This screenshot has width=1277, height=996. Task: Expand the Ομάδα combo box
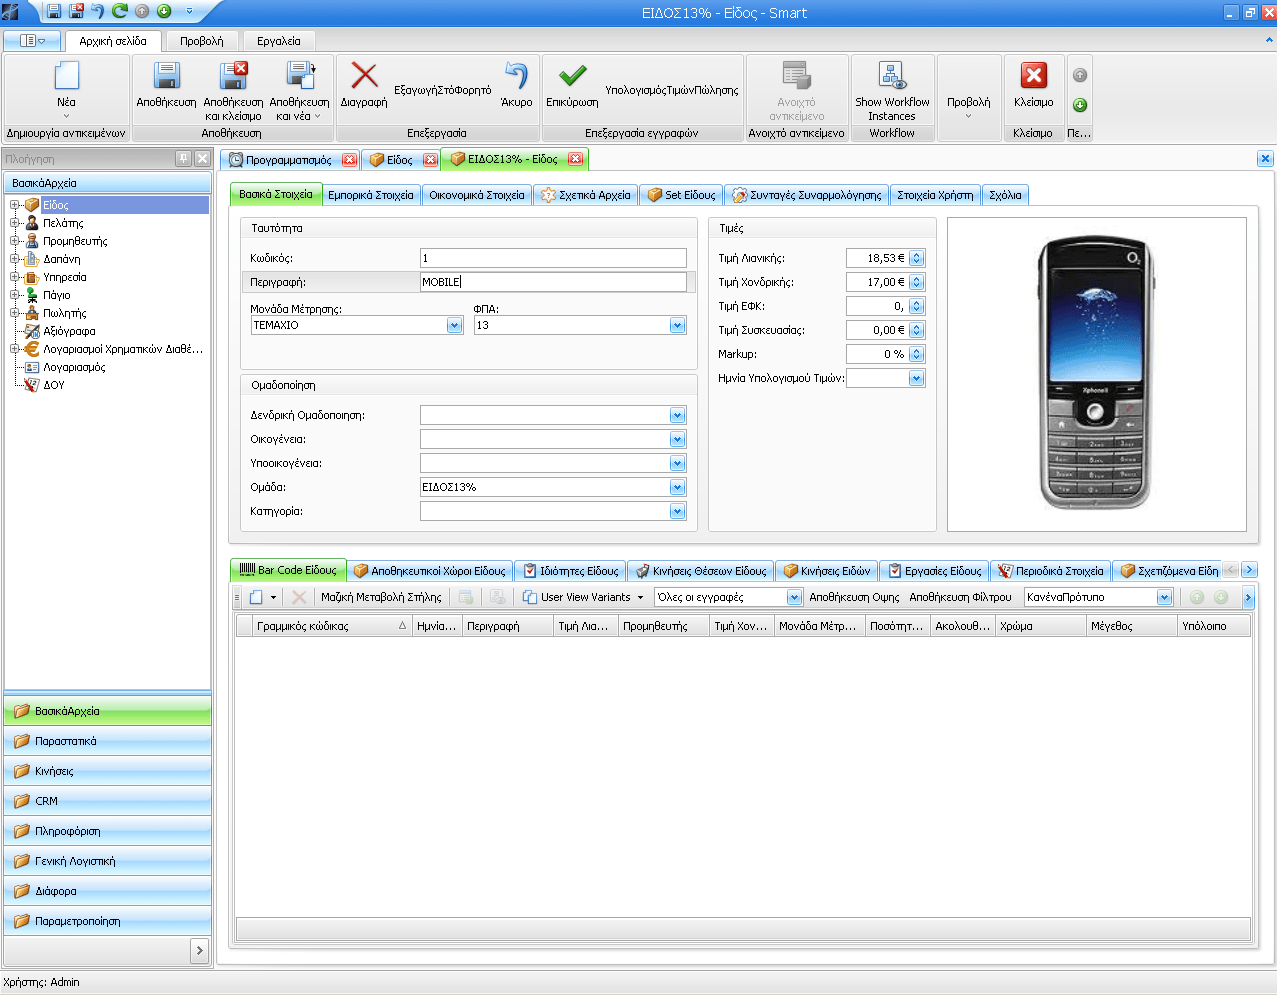(x=677, y=487)
